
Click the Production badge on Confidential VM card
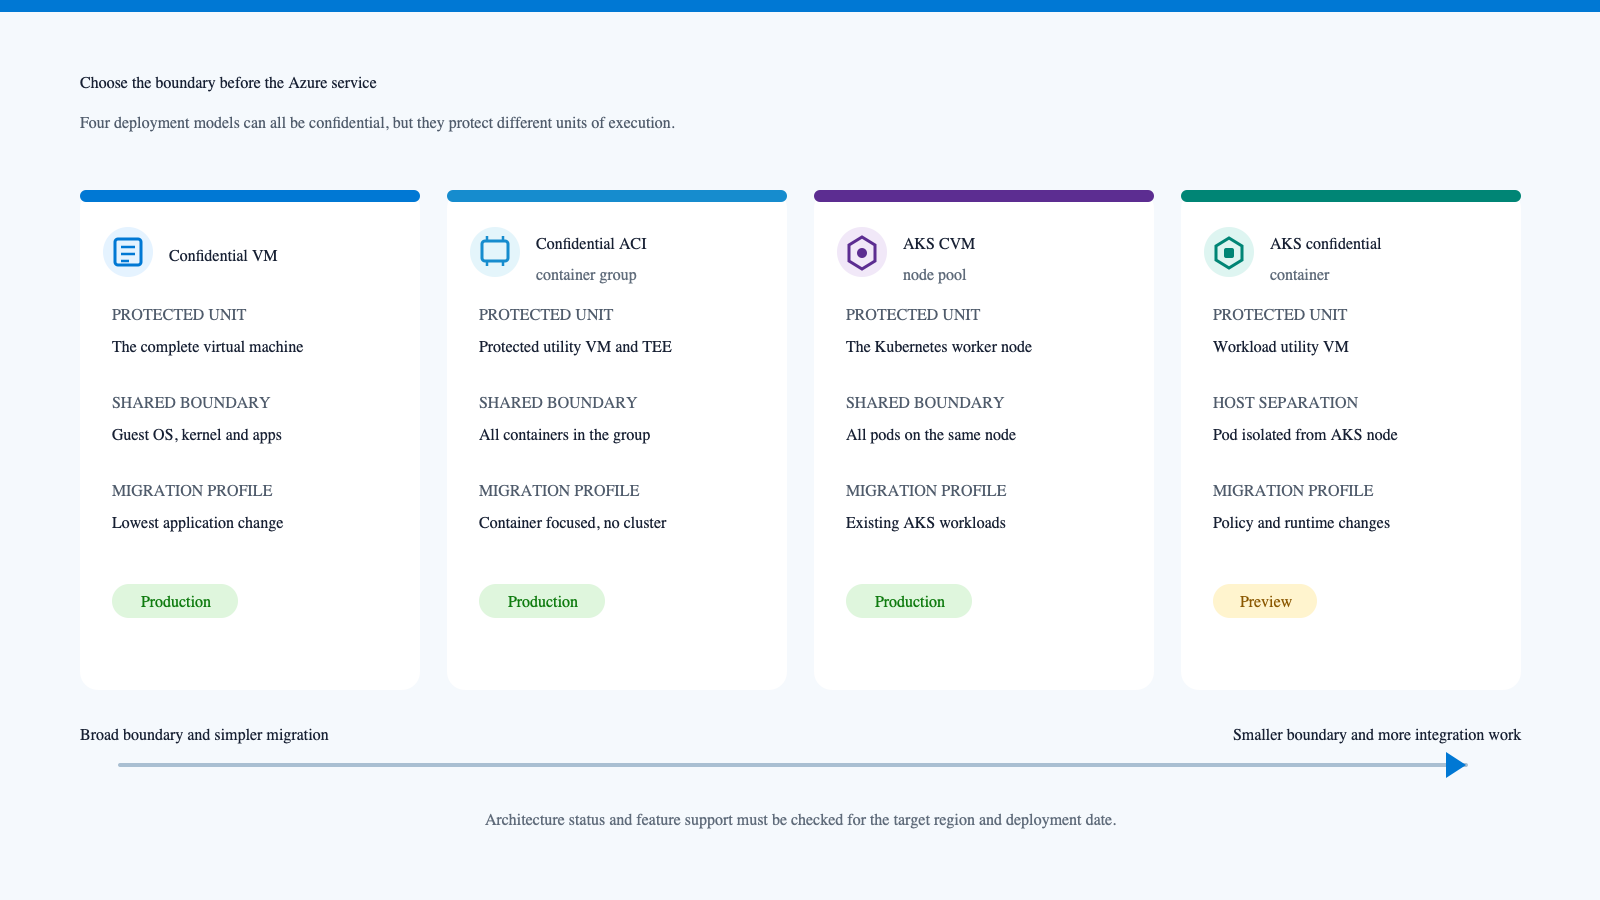pos(175,601)
